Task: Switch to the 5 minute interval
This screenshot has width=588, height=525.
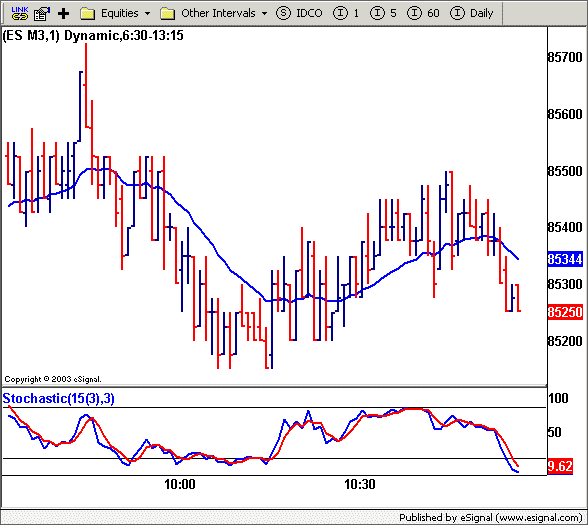Action: click(x=383, y=14)
